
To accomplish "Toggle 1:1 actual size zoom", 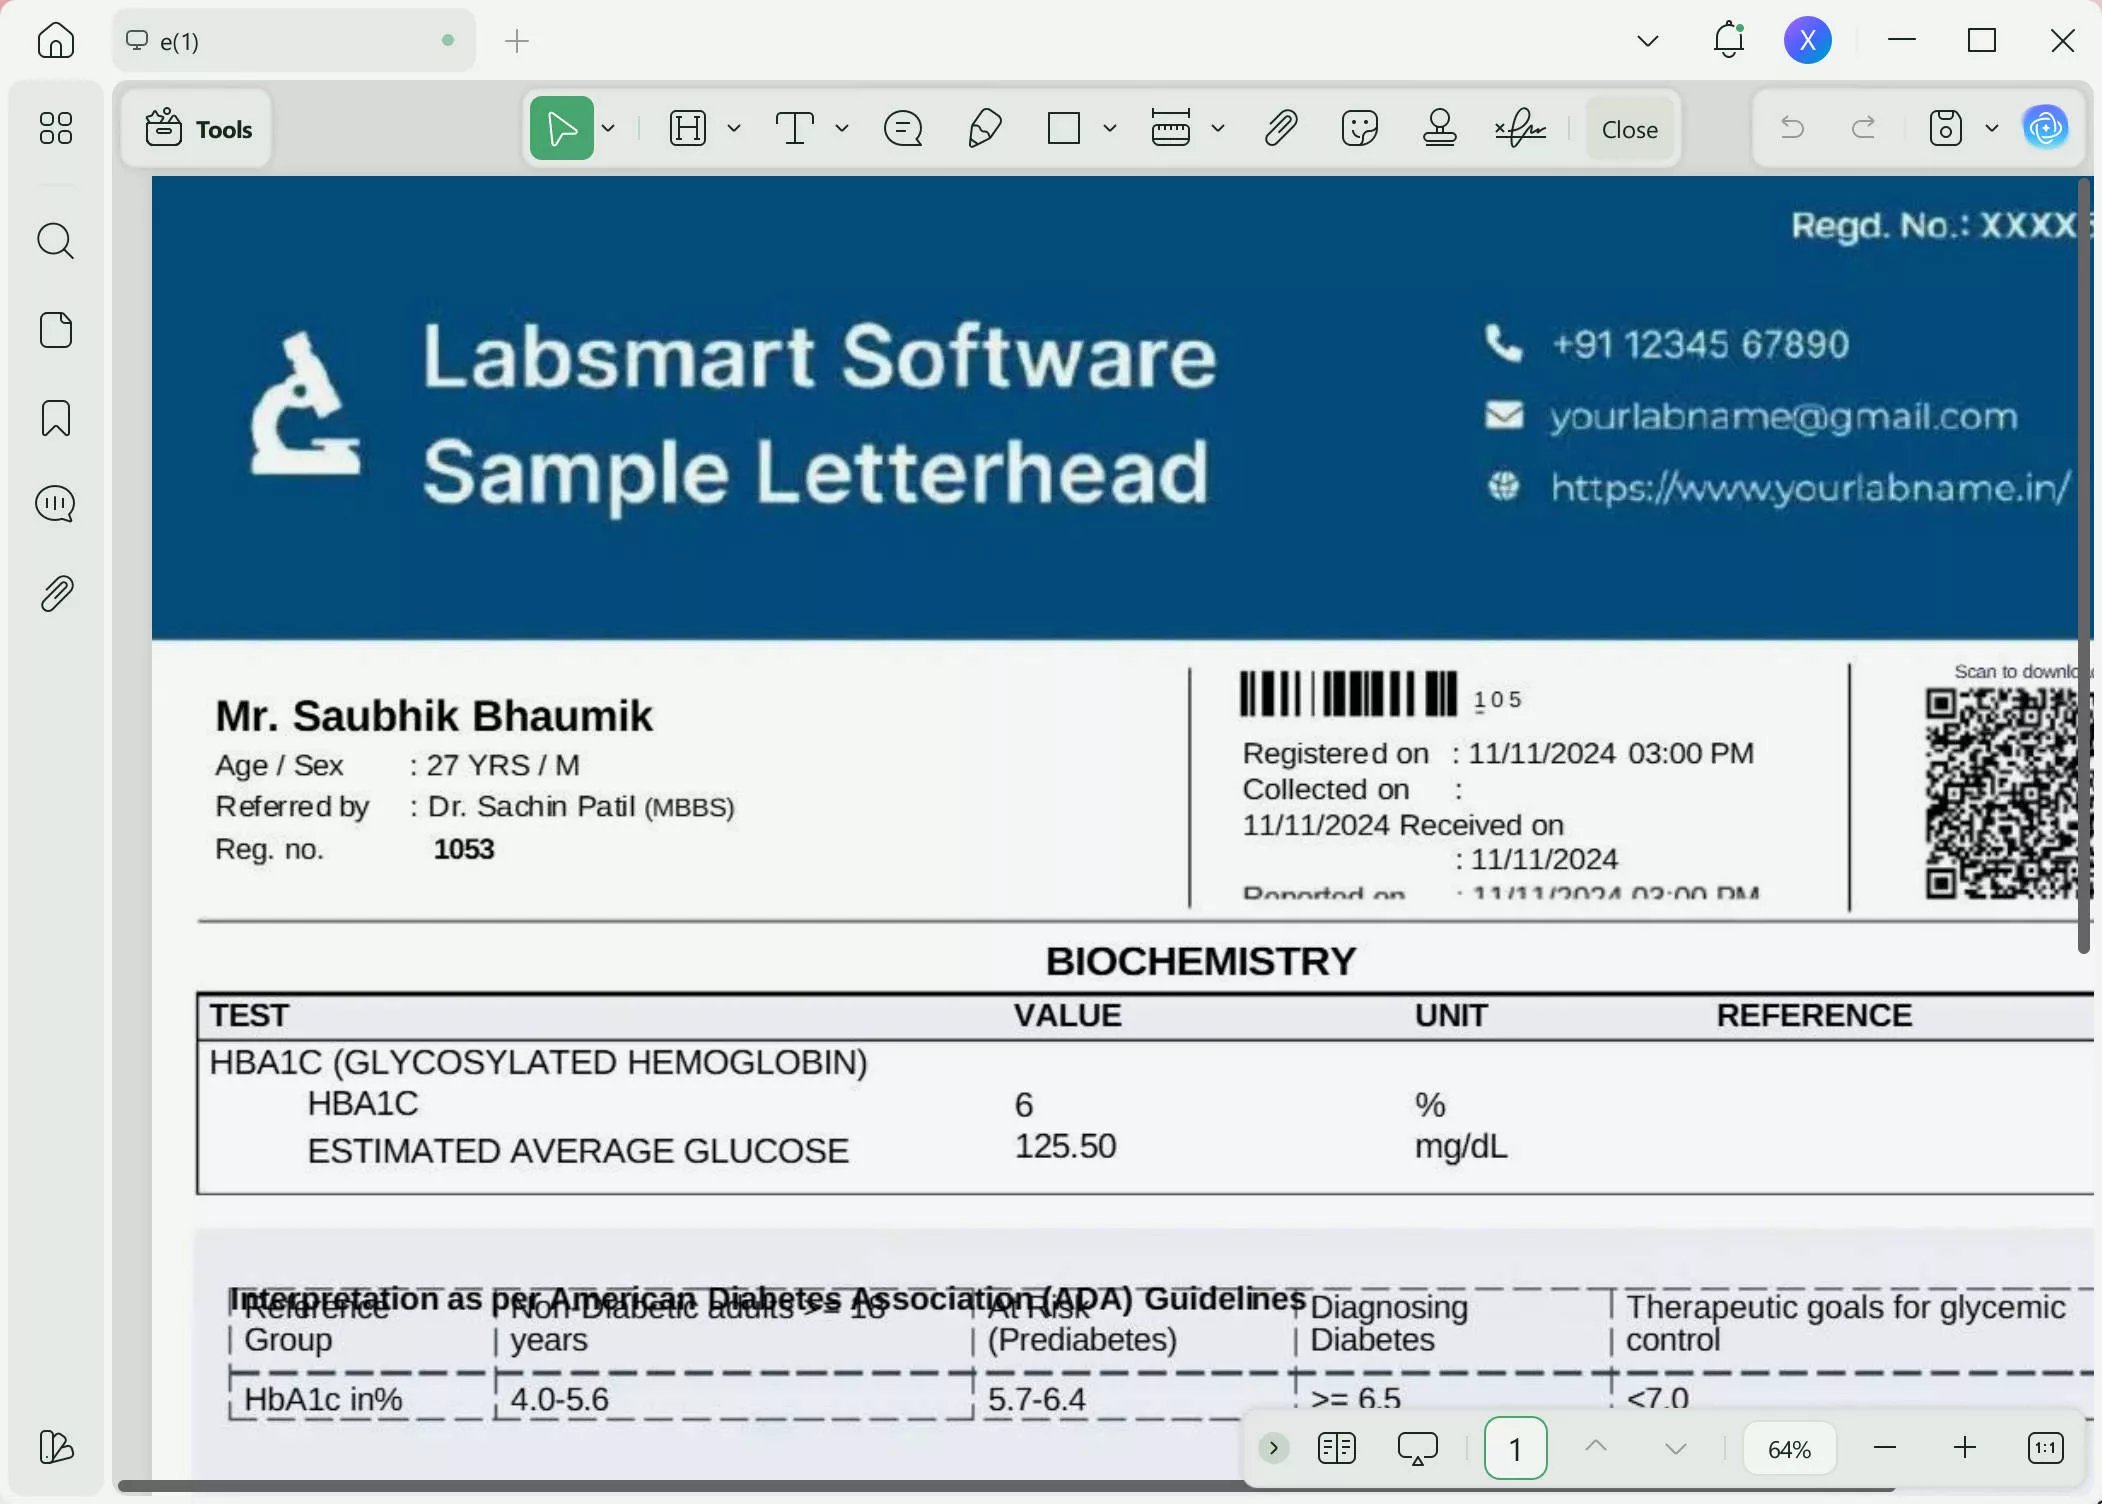I will [2045, 1447].
